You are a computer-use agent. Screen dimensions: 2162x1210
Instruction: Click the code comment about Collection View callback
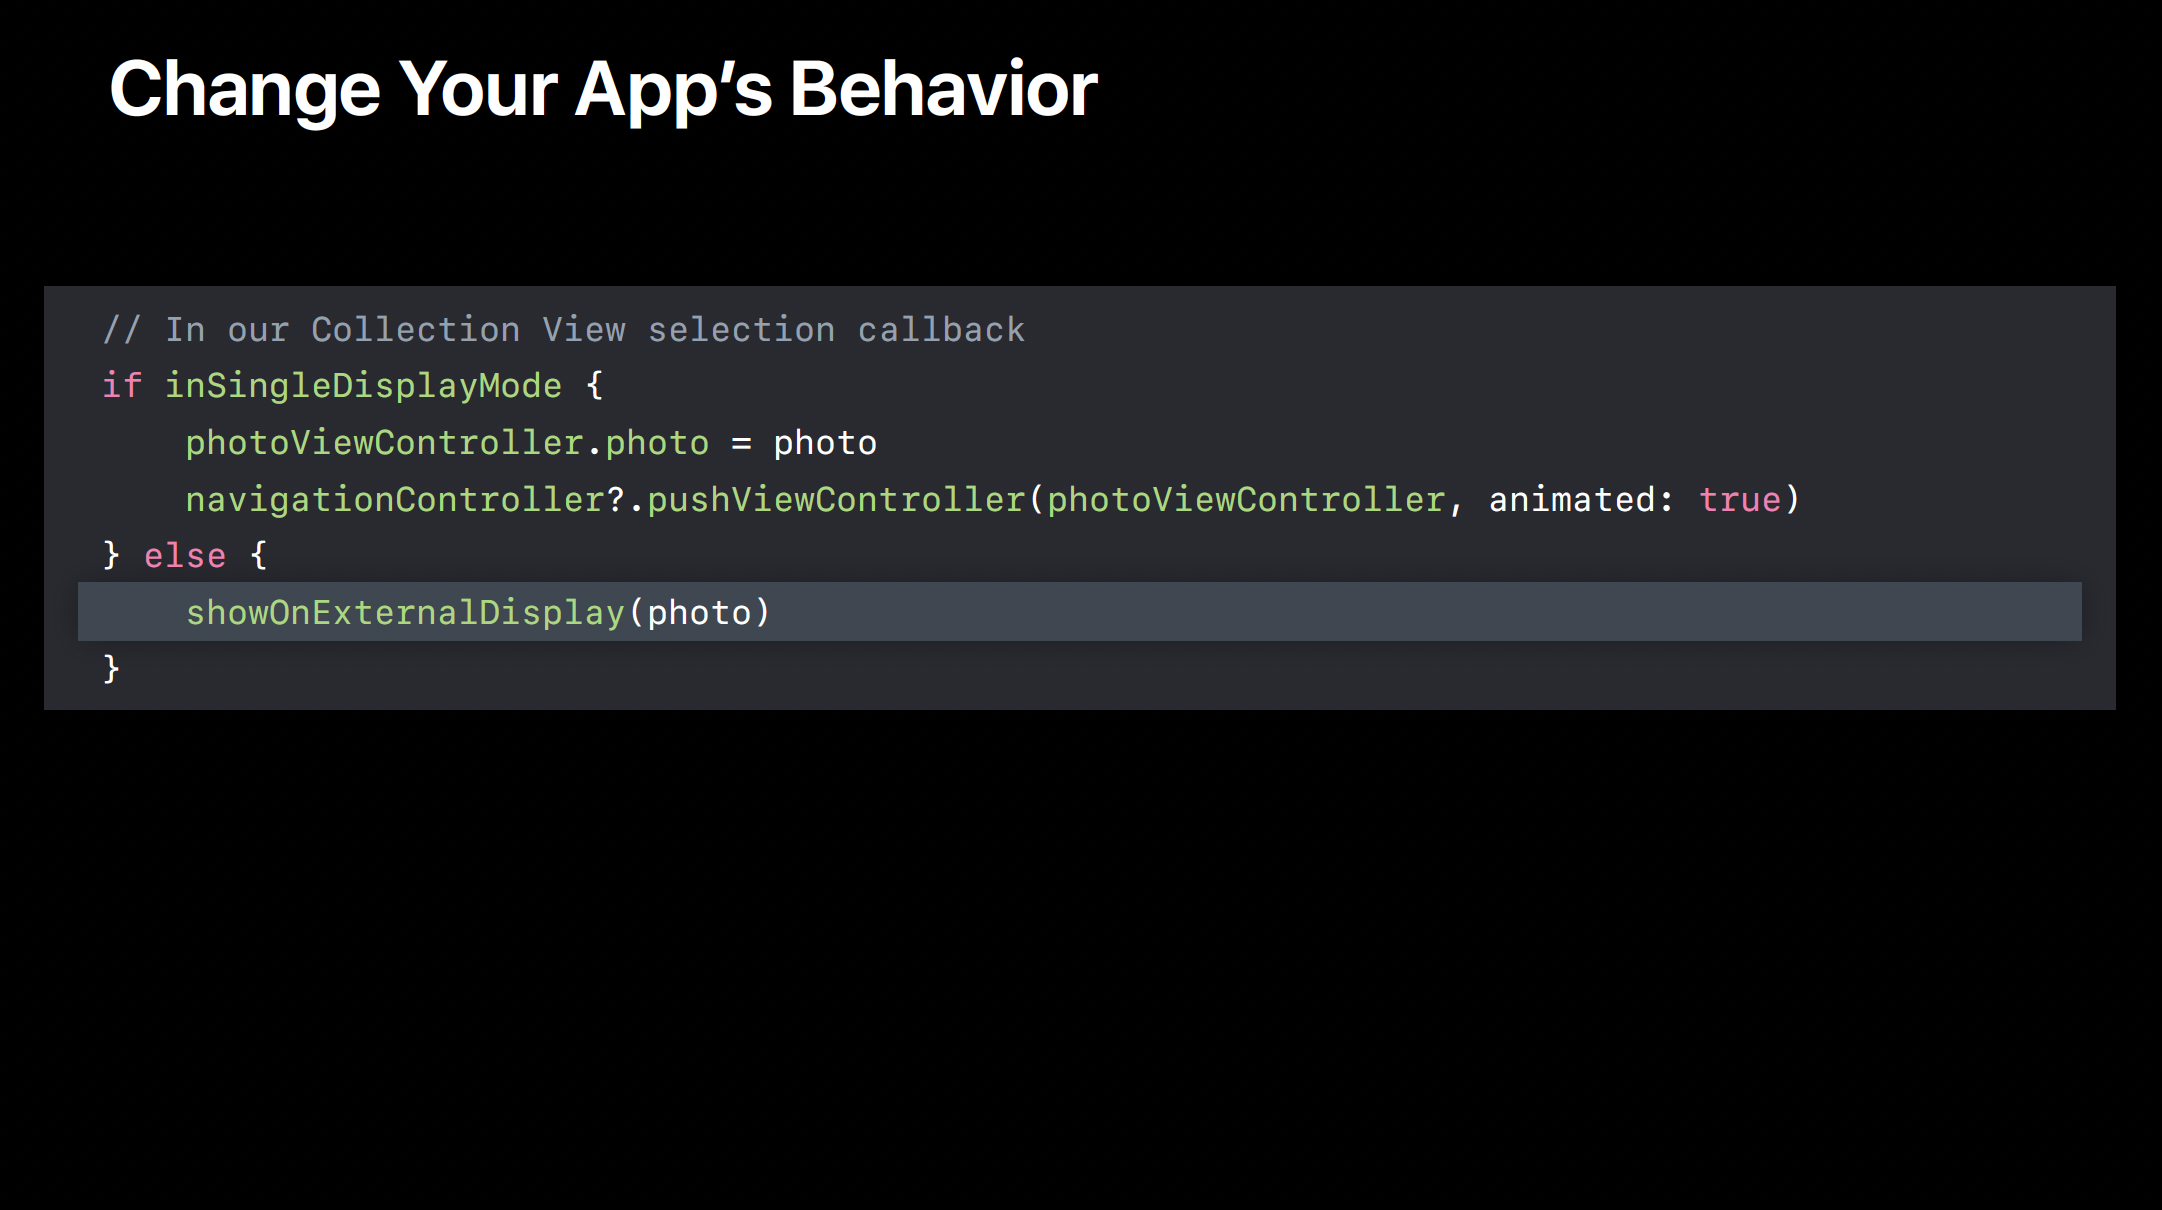(x=563, y=330)
